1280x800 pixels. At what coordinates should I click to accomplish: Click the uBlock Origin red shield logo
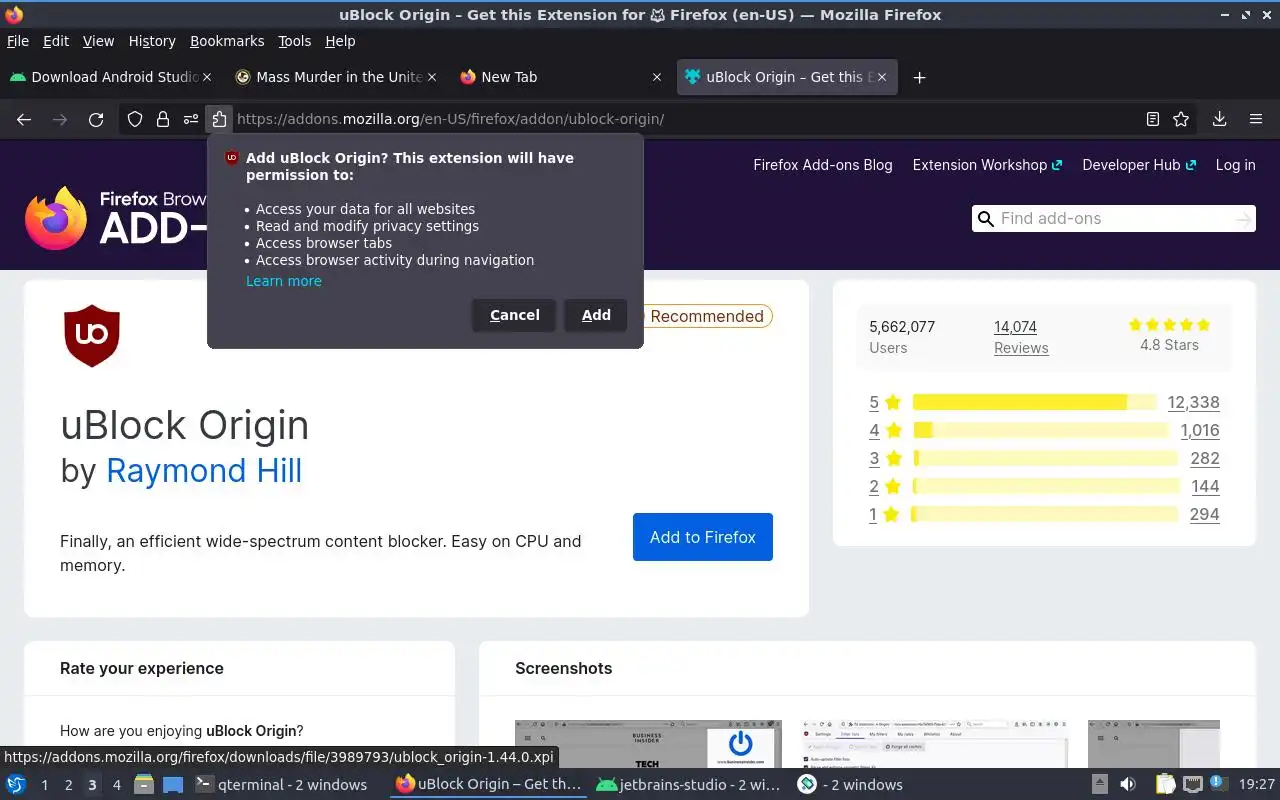(92, 336)
